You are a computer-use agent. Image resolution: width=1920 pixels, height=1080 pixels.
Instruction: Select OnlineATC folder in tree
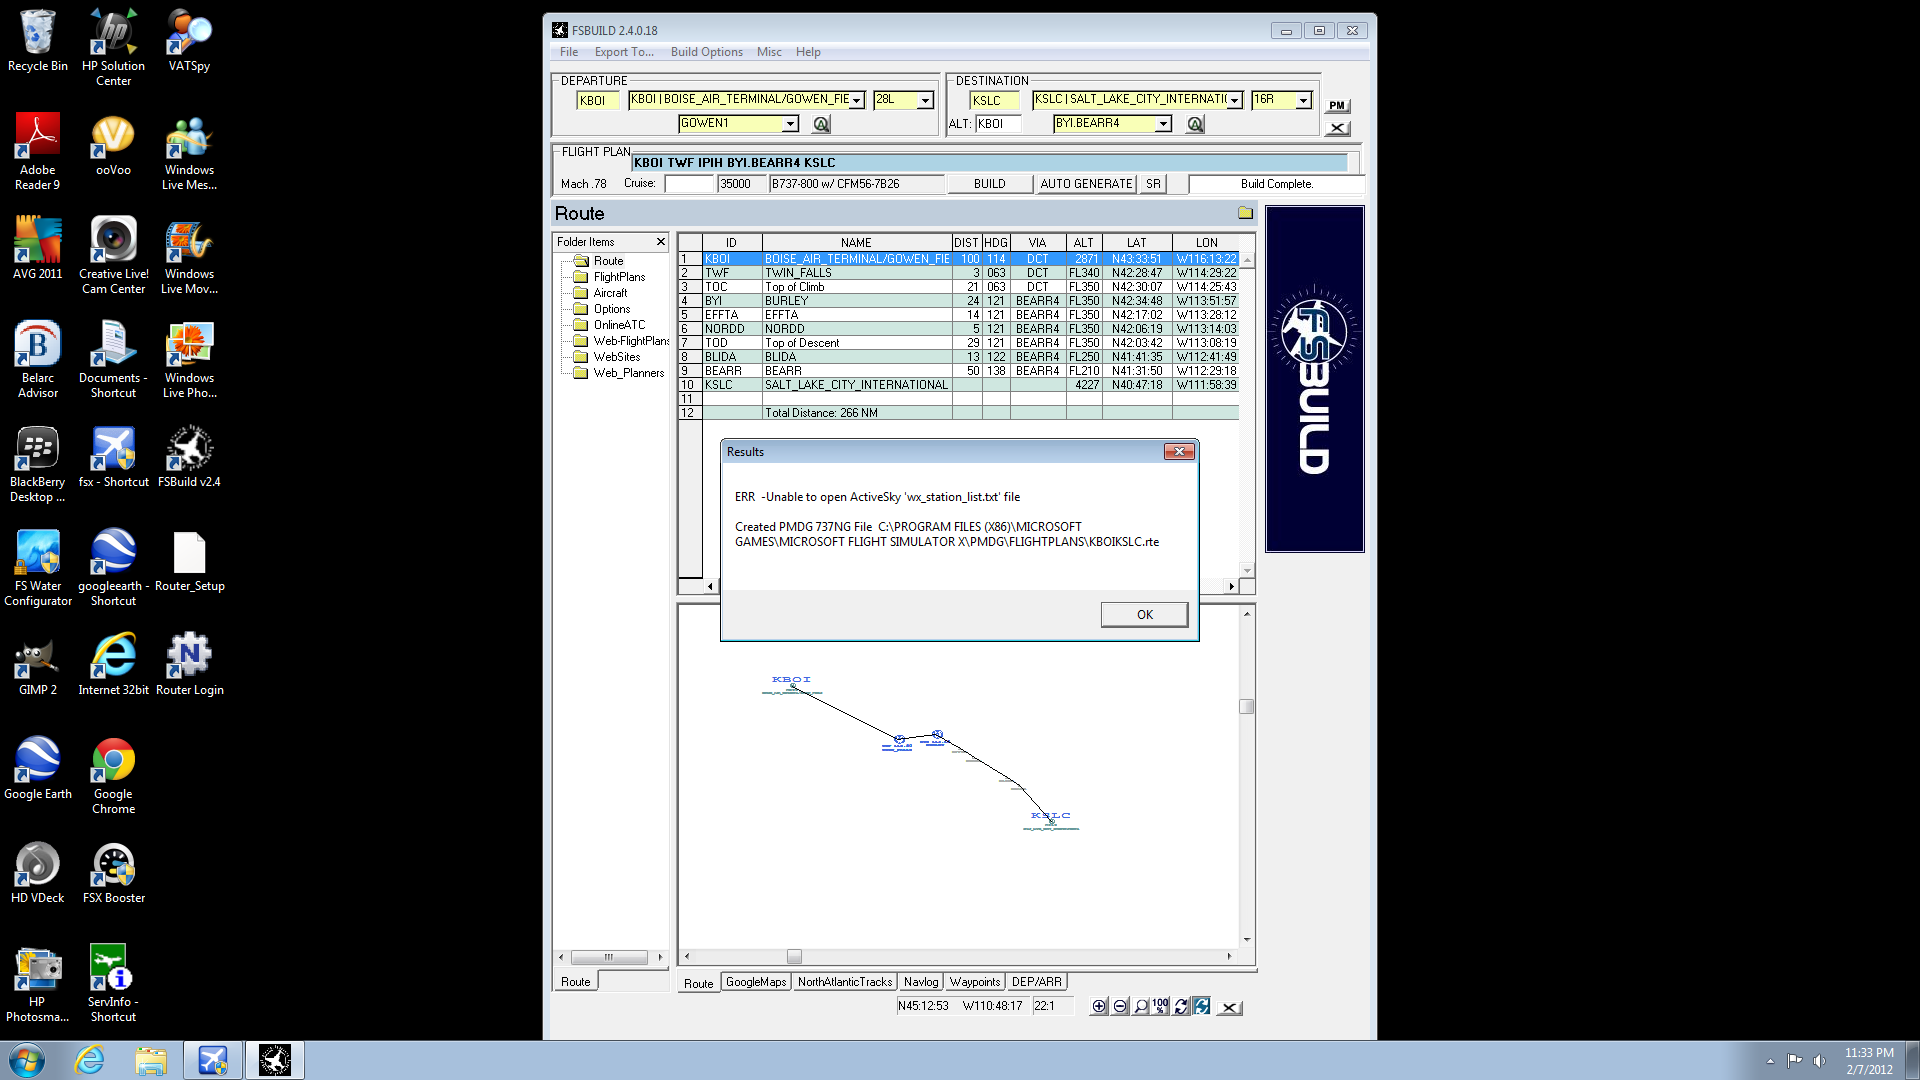(x=619, y=325)
